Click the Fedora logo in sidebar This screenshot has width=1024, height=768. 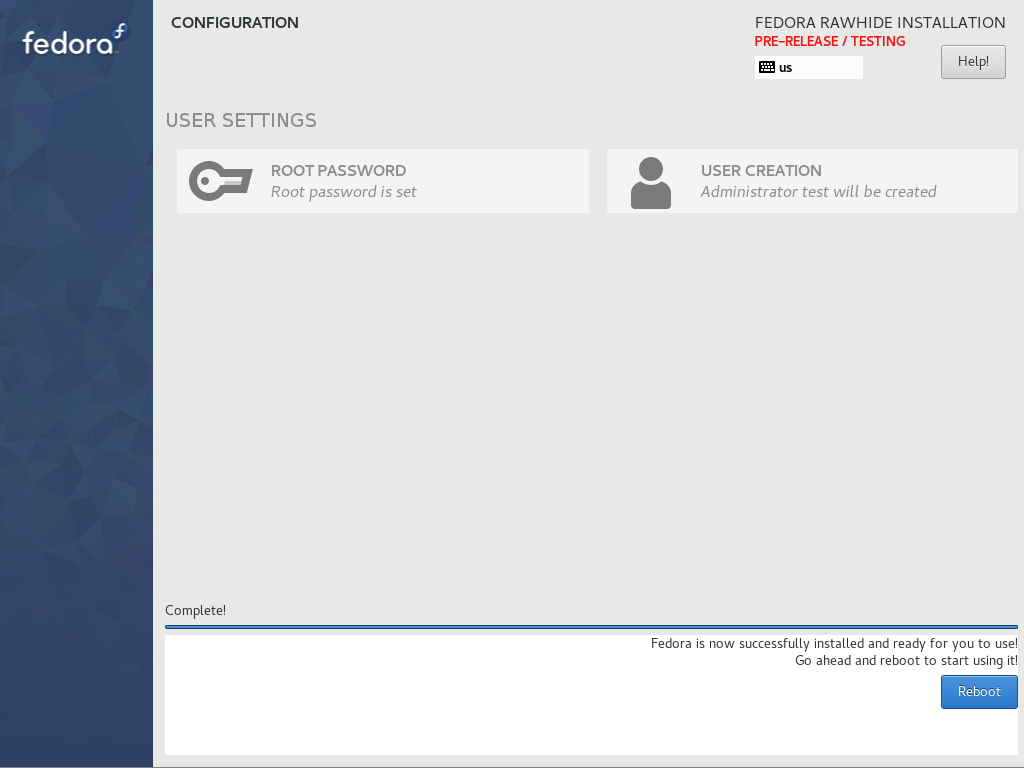tap(75, 40)
